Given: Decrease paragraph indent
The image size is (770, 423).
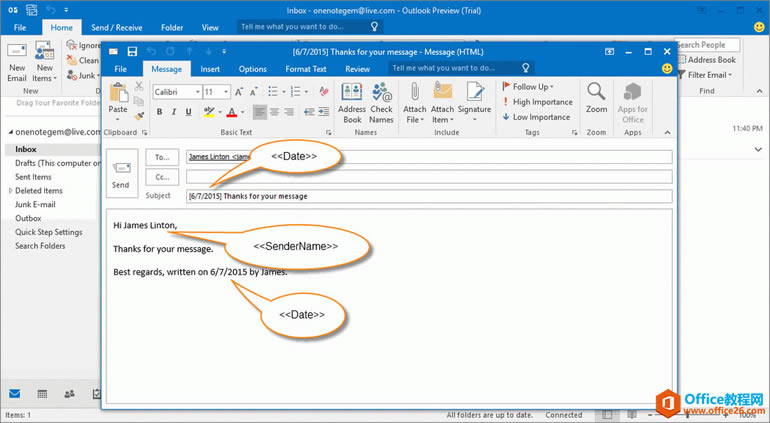Looking at the screenshot, I should tap(309, 112).
